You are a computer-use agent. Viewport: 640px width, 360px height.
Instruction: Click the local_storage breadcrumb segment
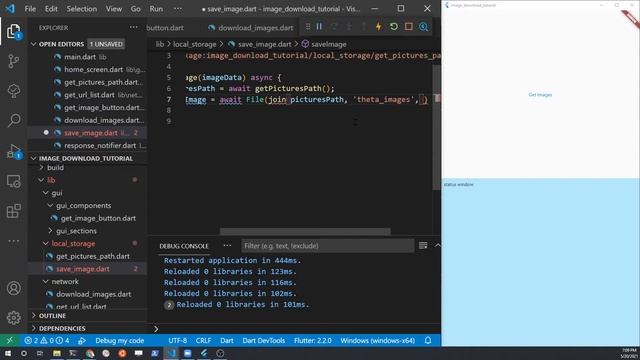tap(195, 44)
